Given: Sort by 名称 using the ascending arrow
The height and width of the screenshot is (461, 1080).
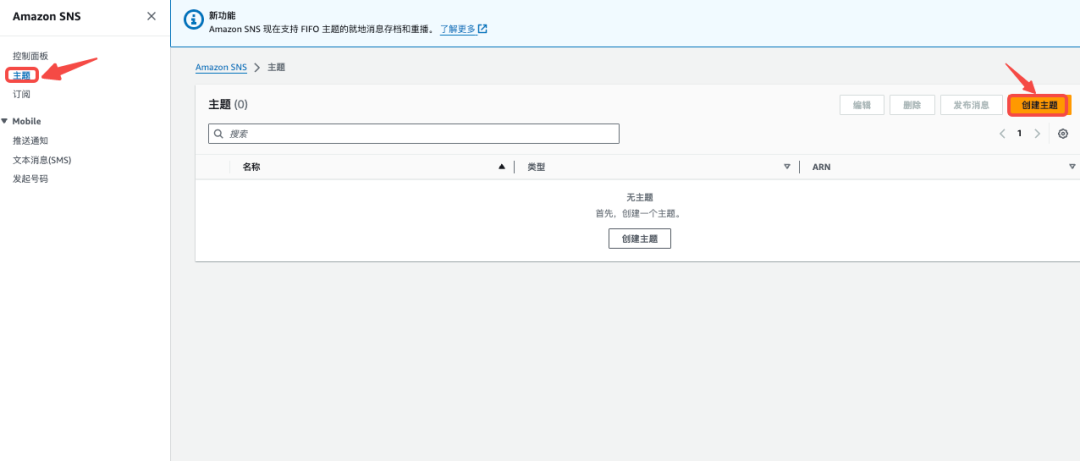Looking at the screenshot, I should [501, 167].
